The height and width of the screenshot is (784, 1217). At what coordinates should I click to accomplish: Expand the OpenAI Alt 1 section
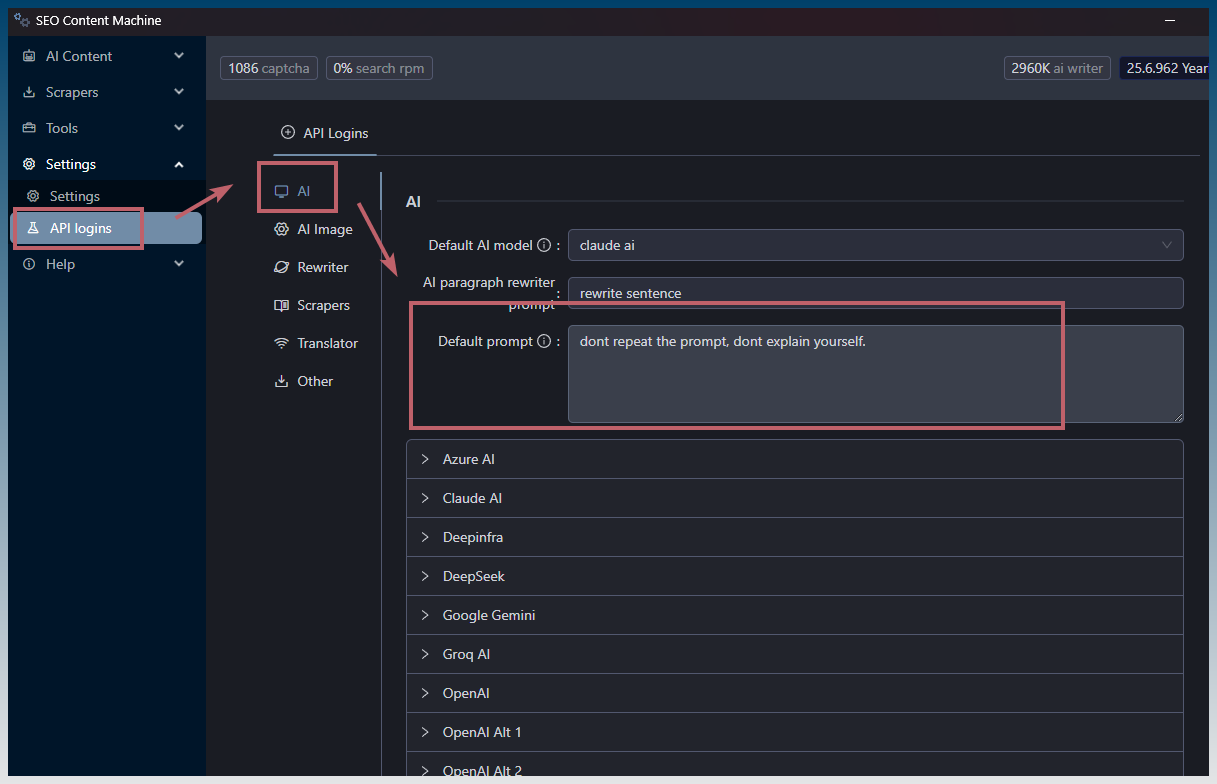(794, 732)
